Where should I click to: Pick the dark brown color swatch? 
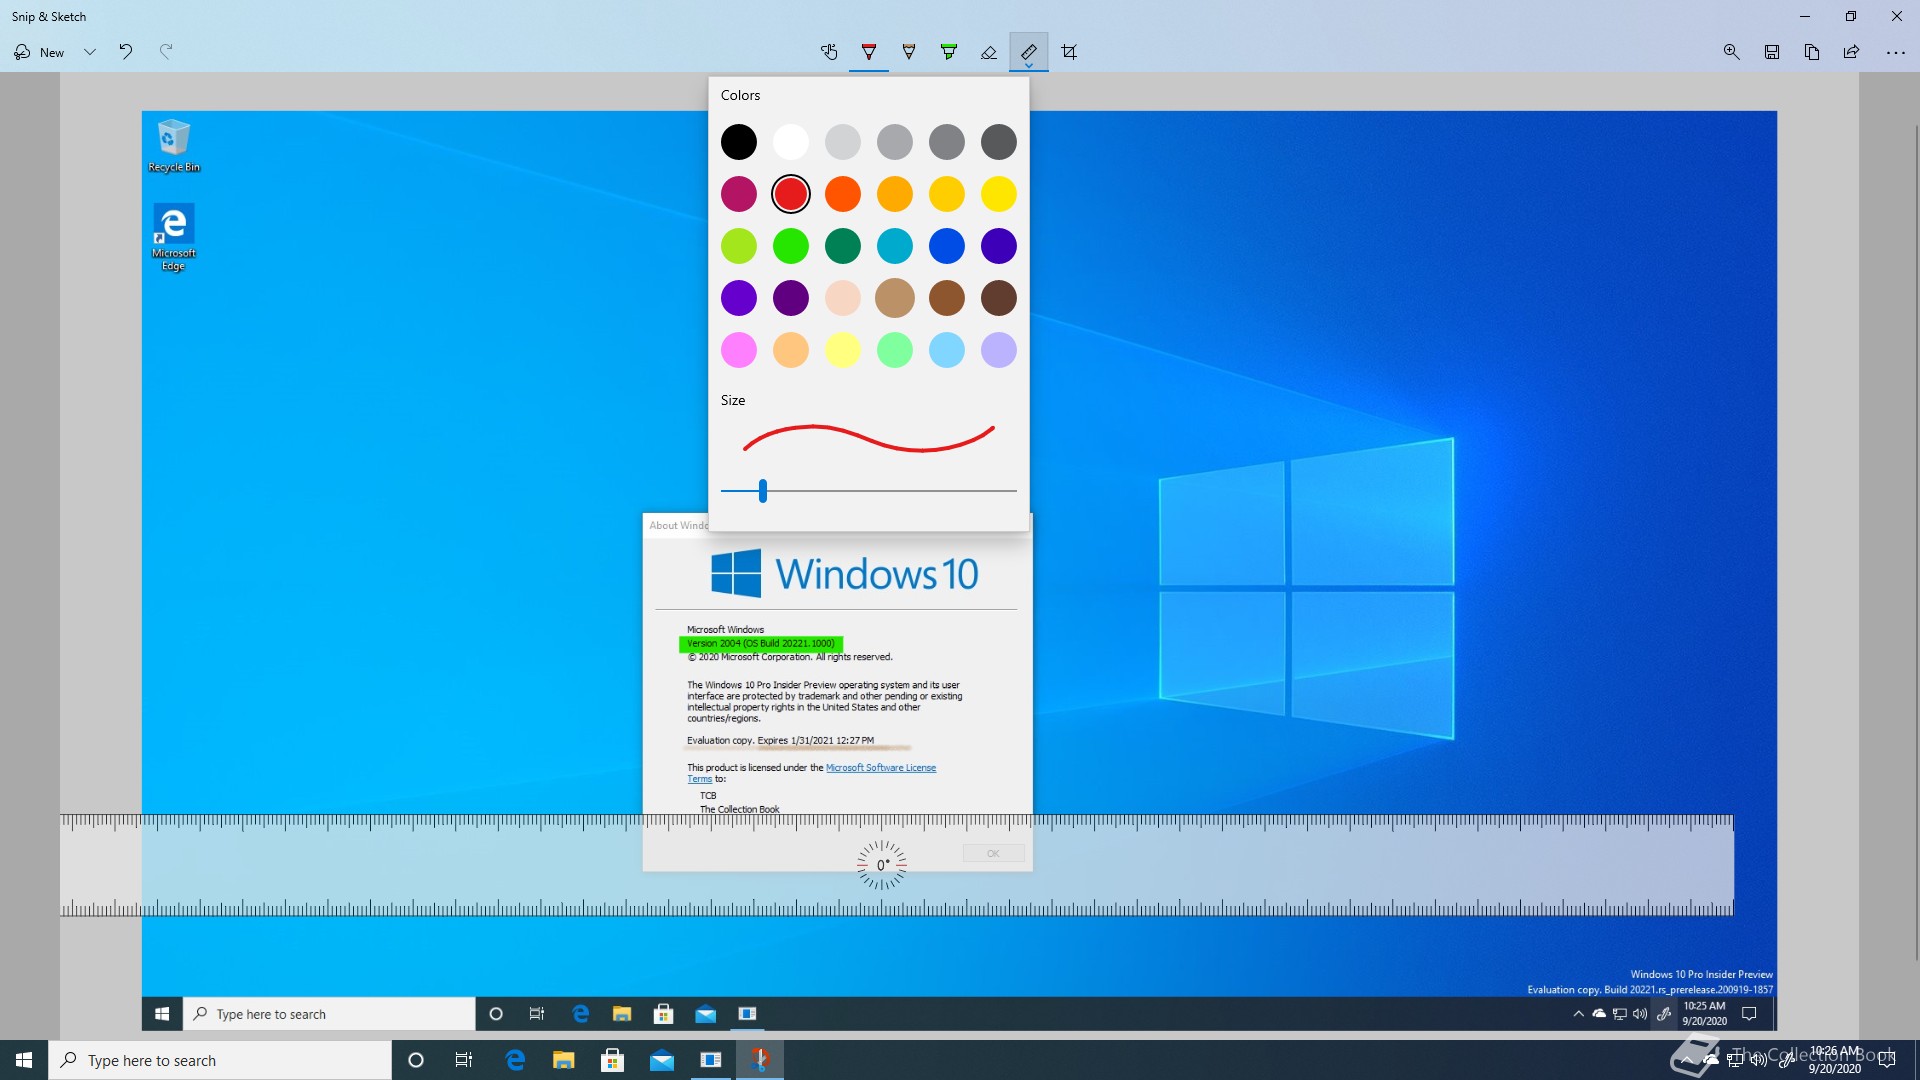[x=999, y=298]
